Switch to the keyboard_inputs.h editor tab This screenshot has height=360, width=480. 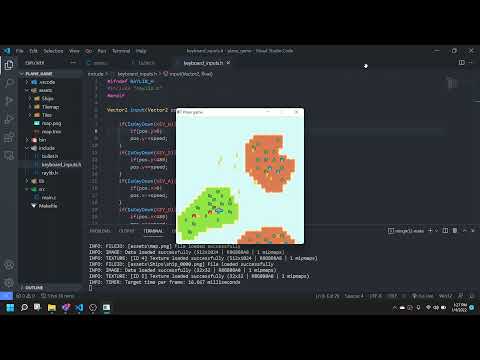[203, 63]
